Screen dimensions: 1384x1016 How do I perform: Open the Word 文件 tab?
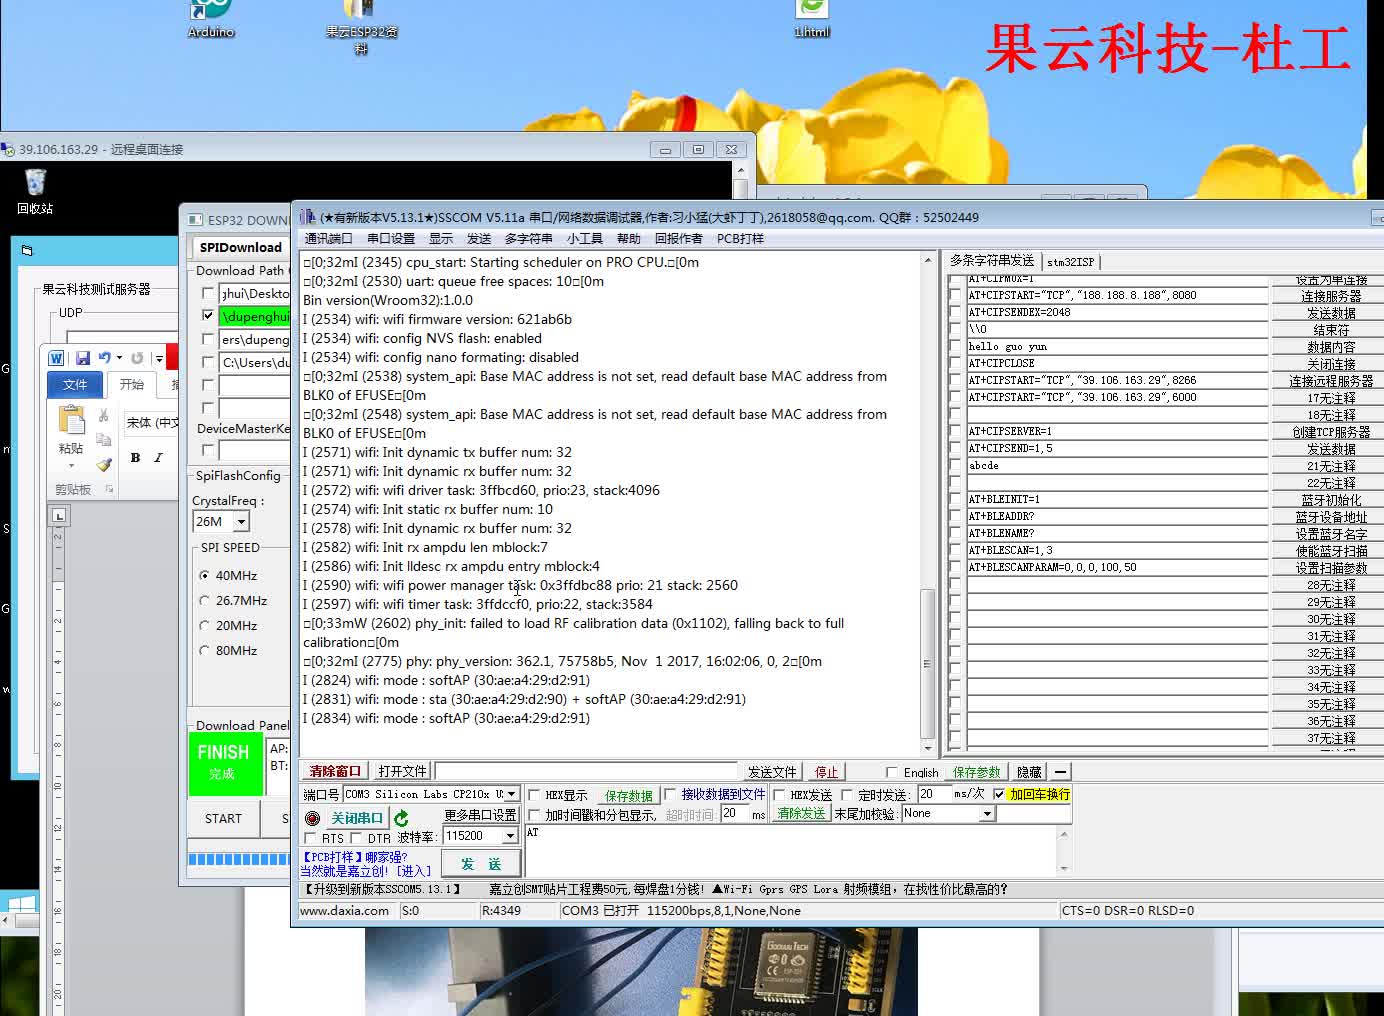coord(75,384)
